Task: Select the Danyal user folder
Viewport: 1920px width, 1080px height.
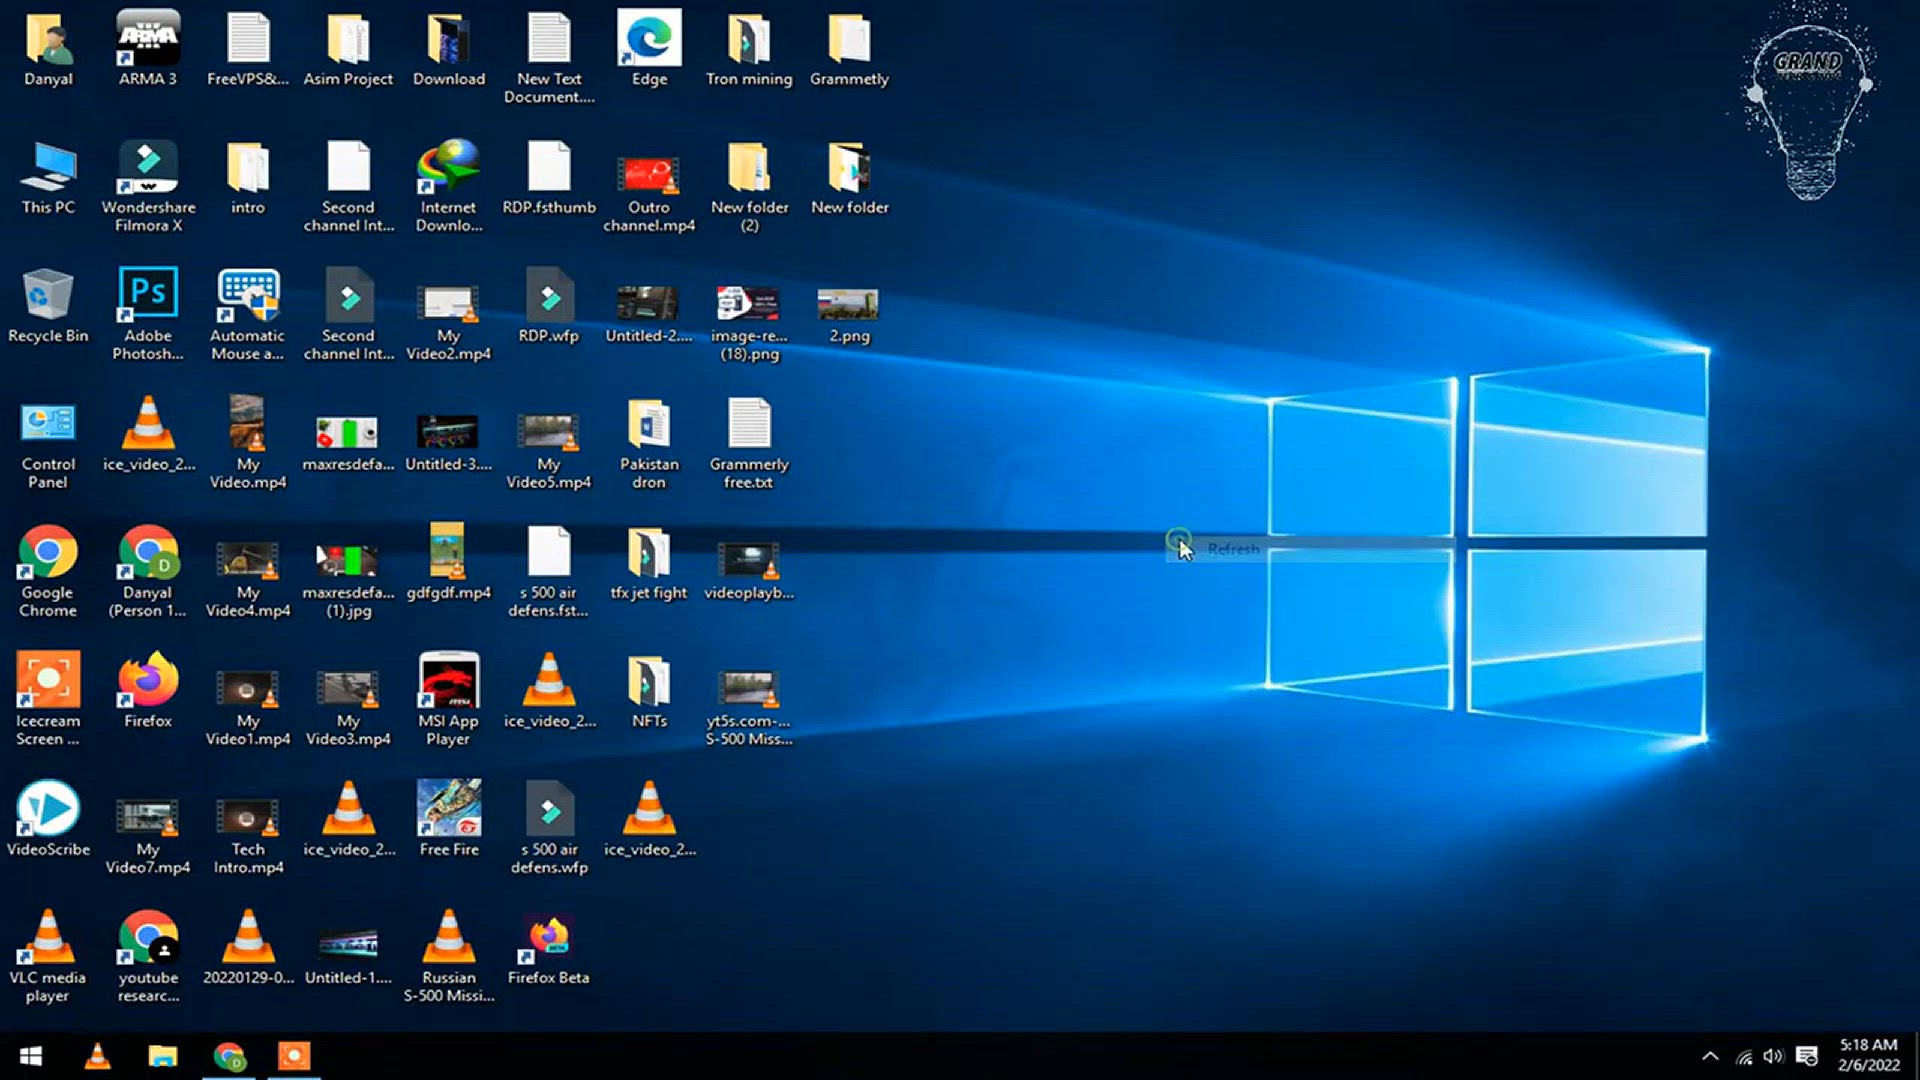Action: (48, 48)
